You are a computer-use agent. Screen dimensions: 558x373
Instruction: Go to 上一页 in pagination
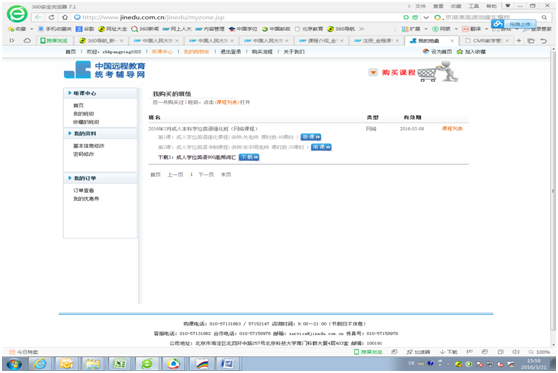(175, 175)
